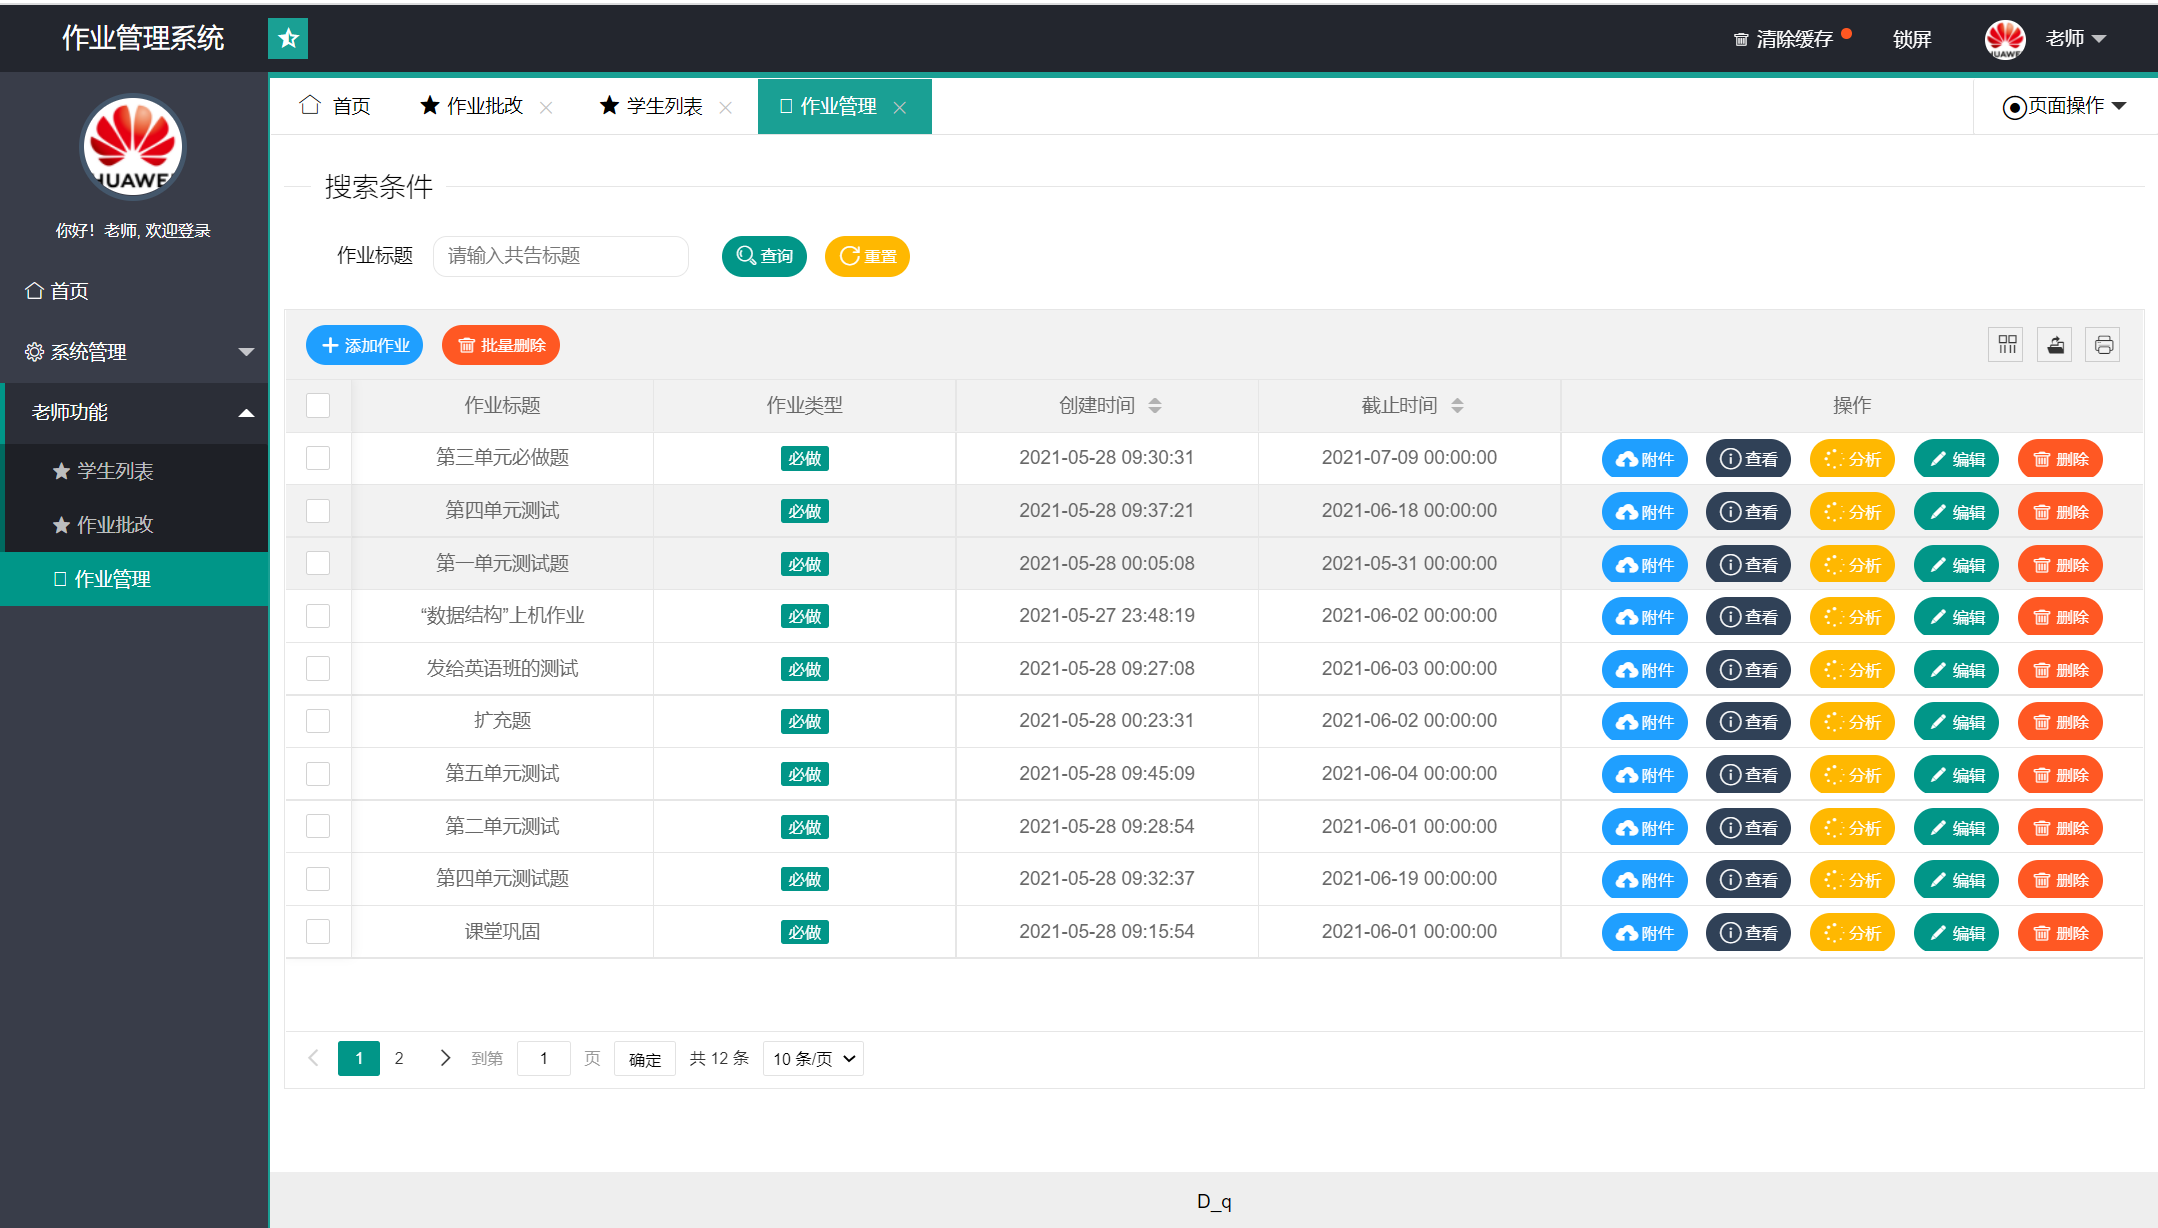
Task: Click the print table icon
Action: pyautogui.click(x=2103, y=345)
